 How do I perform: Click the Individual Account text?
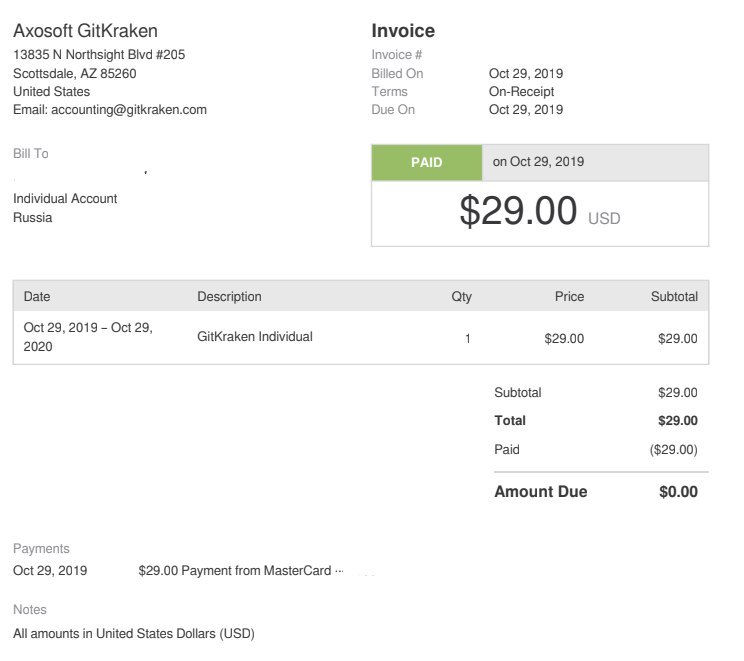coord(65,198)
